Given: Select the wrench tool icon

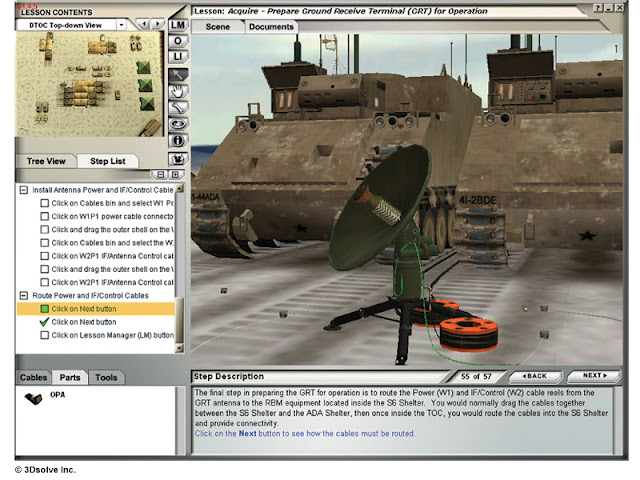Looking at the screenshot, I should (x=178, y=108).
